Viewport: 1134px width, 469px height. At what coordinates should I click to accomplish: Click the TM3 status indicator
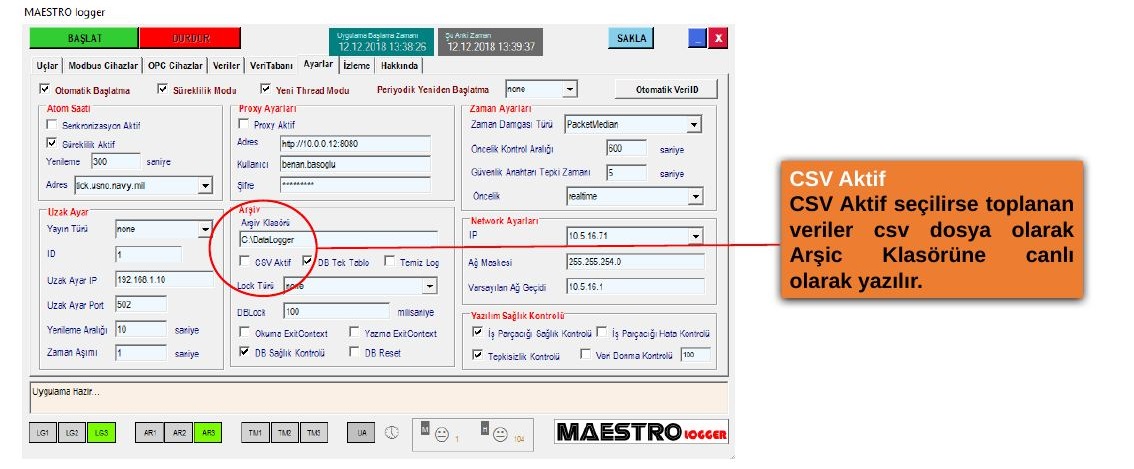(x=313, y=433)
